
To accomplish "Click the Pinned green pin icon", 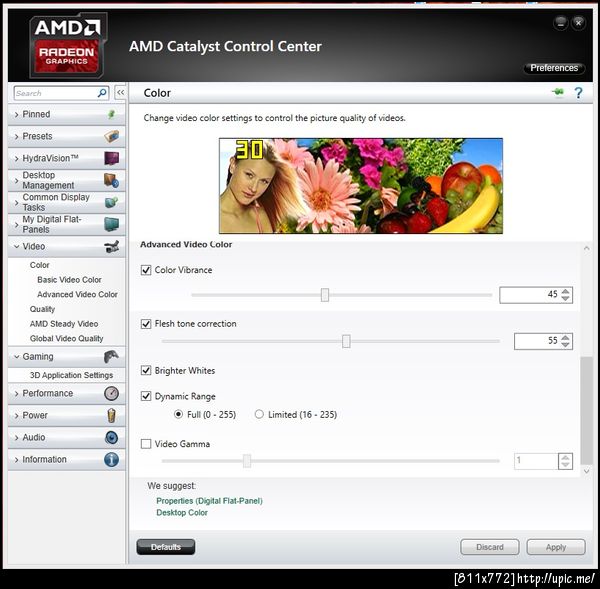I will click(x=111, y=114).
